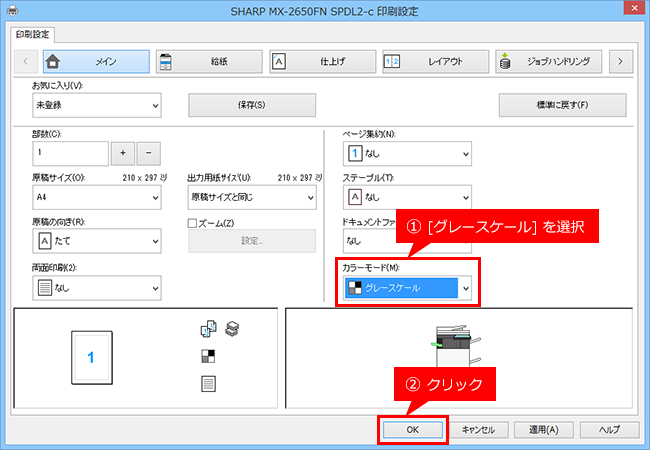Open the 出力用紙サイズ dropdown
The image size is (650, 450).
(252, 197)
